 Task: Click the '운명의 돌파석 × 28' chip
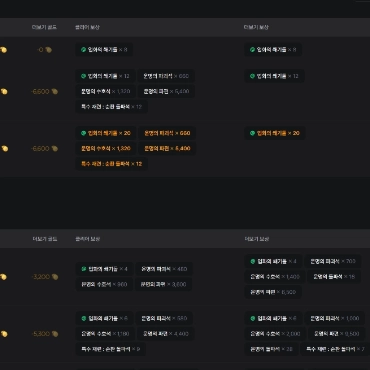(x=271, y=349)
